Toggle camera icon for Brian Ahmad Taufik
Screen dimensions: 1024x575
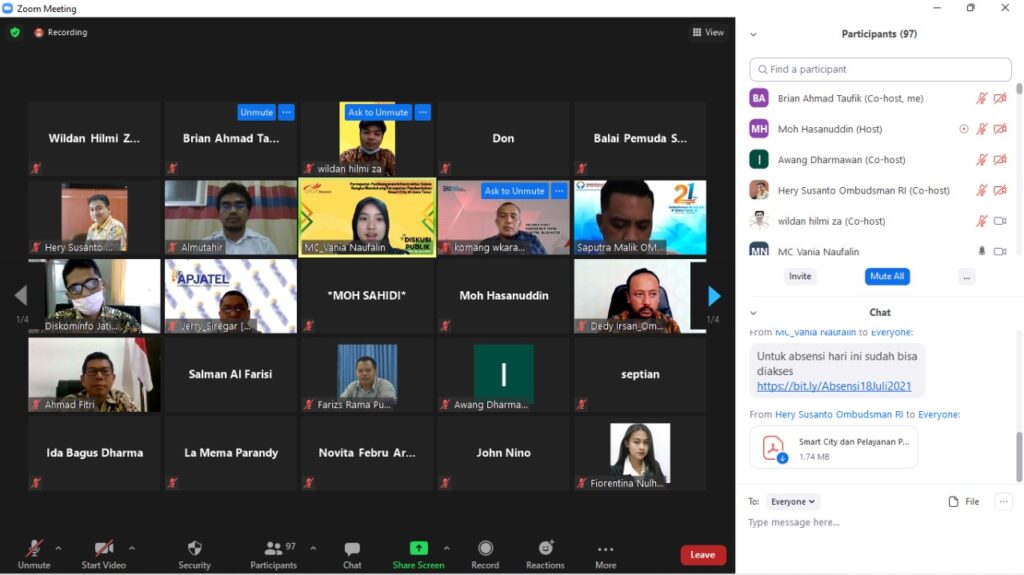[1000, 99]
